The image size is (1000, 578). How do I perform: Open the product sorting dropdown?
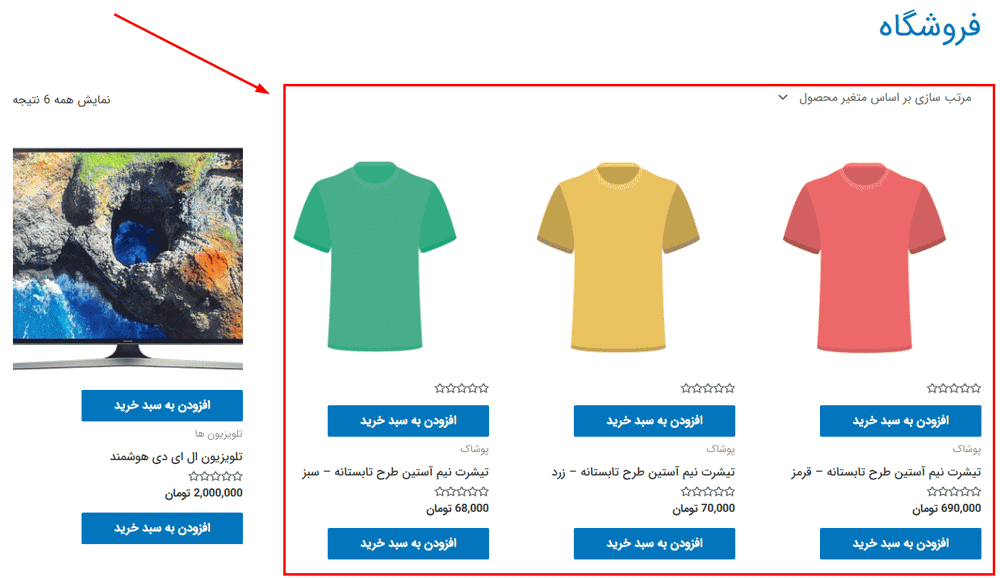(874, 98)
